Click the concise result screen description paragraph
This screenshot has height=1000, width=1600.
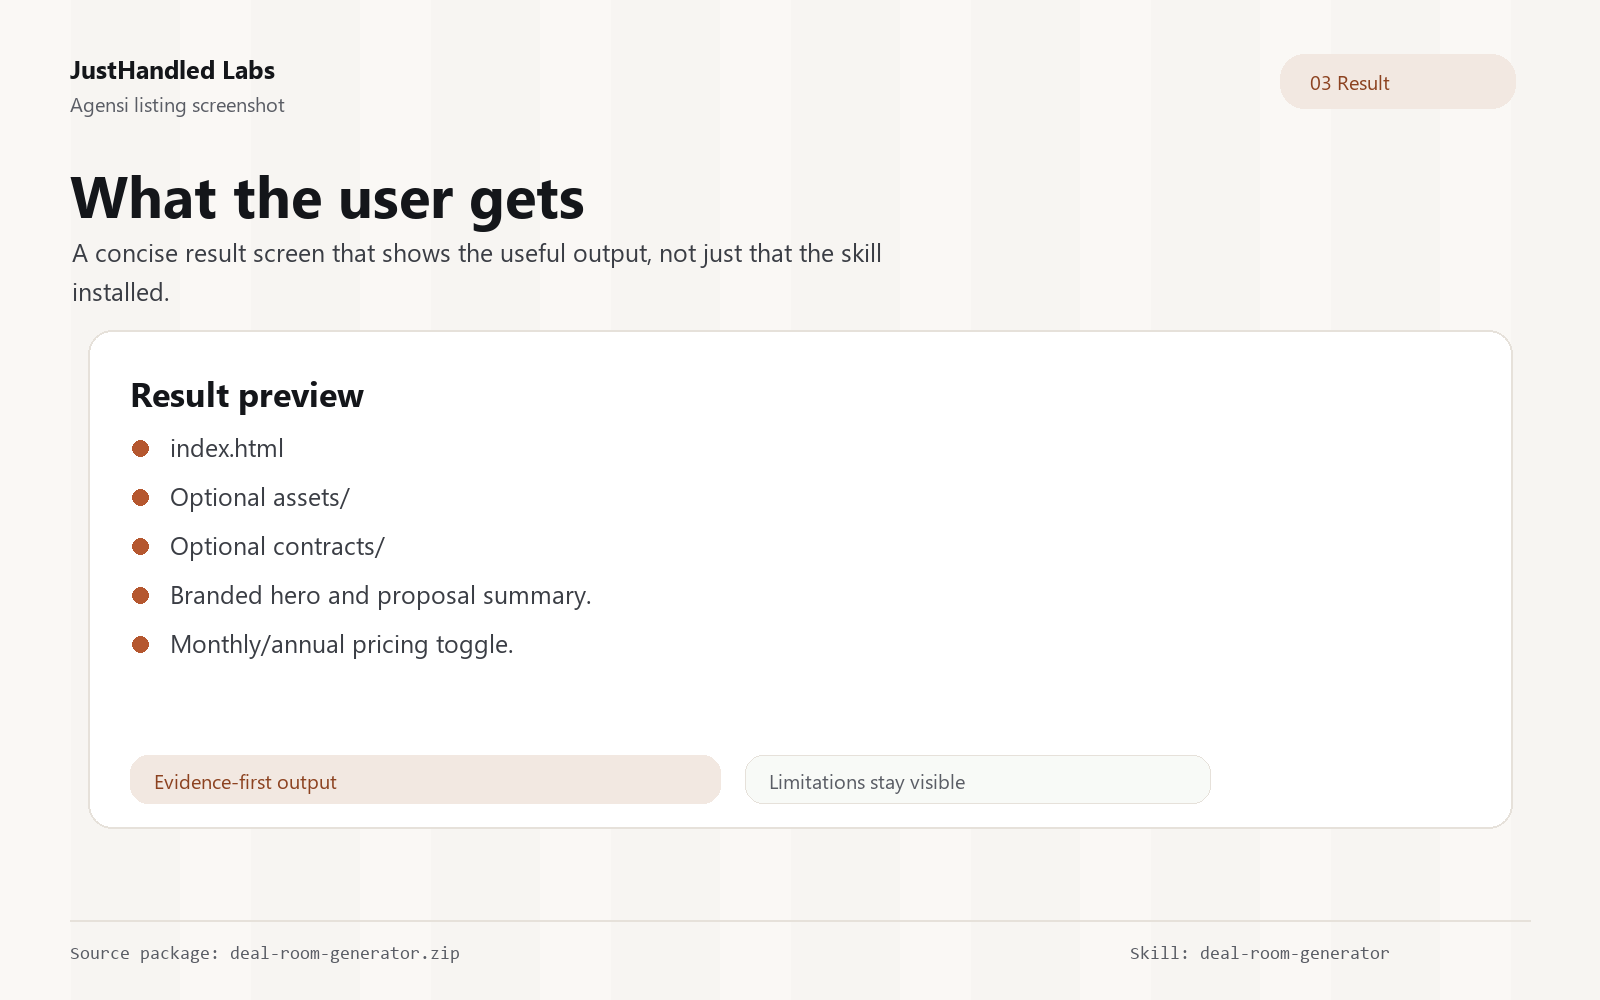[477, 273]
